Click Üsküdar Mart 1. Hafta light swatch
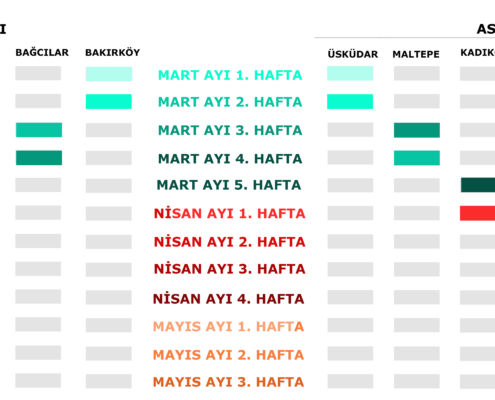The image size is (495, 400). 350,73
